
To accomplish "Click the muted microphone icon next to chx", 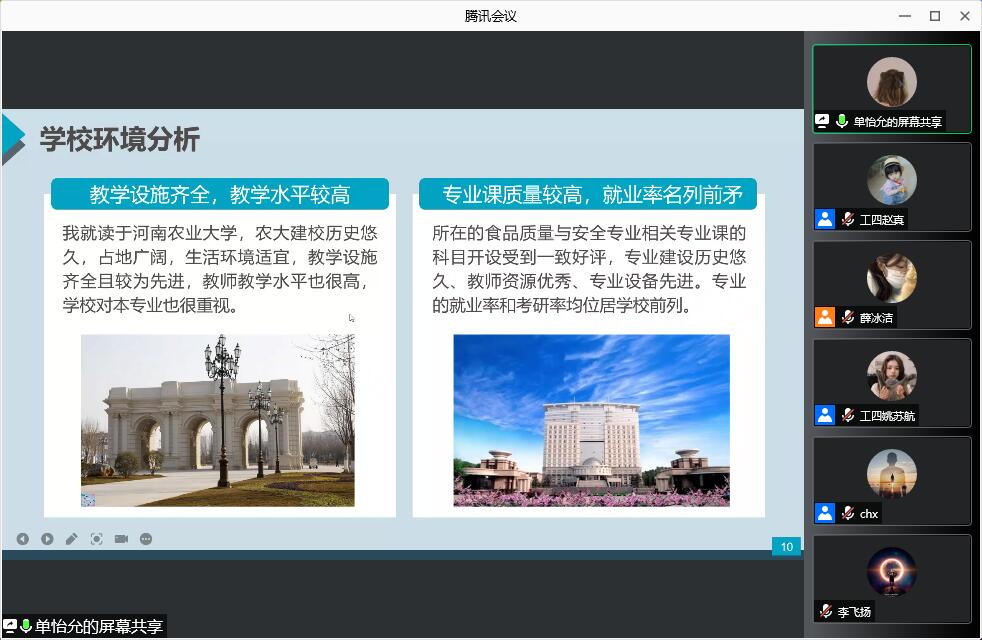I will click(x=847, y=513).
